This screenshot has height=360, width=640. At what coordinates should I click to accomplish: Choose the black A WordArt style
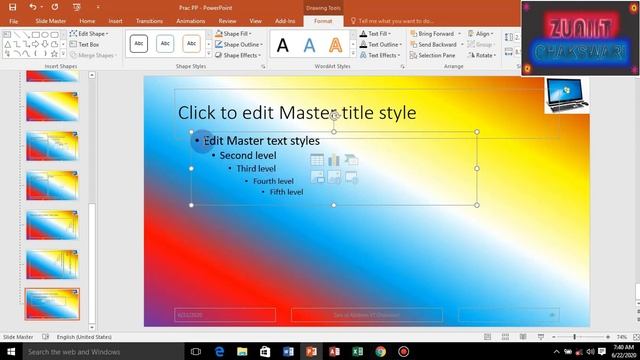pos(282,45)
